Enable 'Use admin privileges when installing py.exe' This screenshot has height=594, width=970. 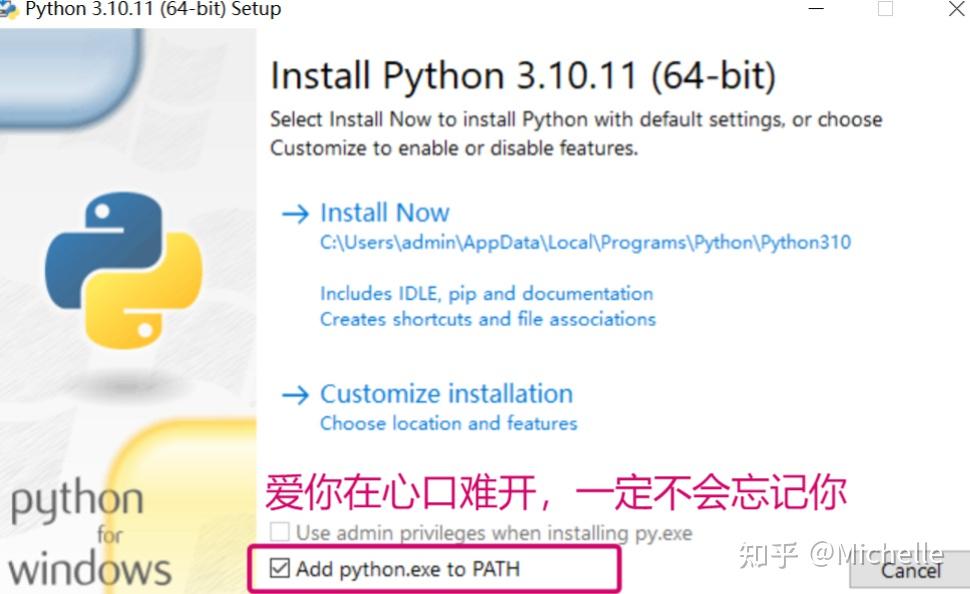(x=279, y=533)
